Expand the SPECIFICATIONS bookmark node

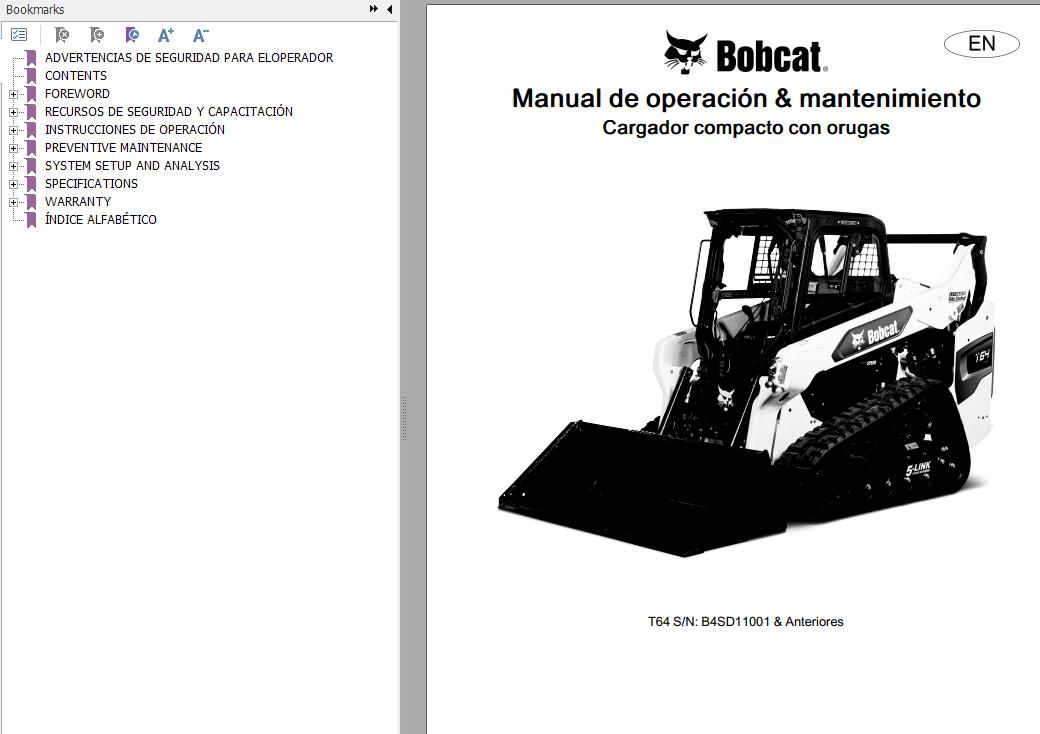(x=13, y=184)
